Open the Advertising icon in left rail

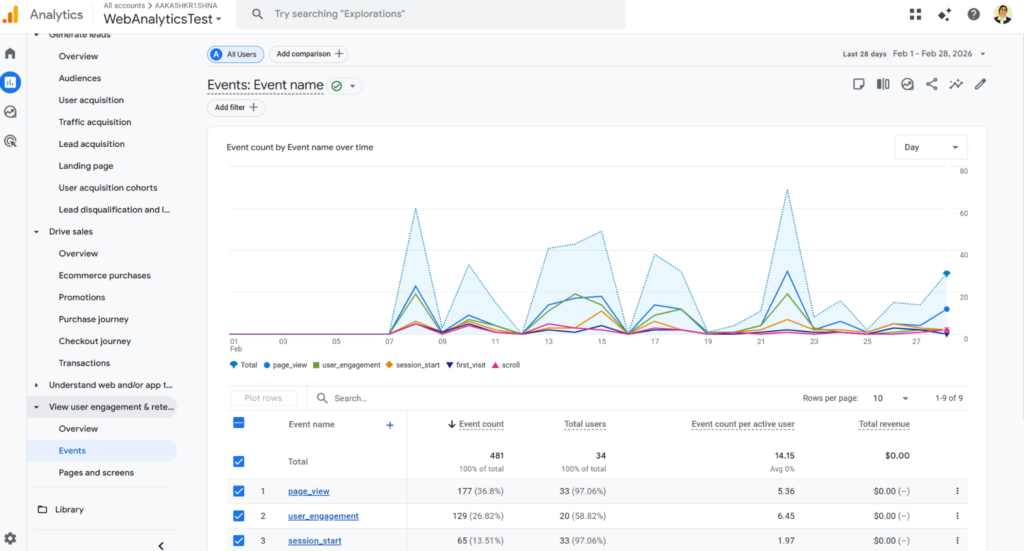pos(11,142)
